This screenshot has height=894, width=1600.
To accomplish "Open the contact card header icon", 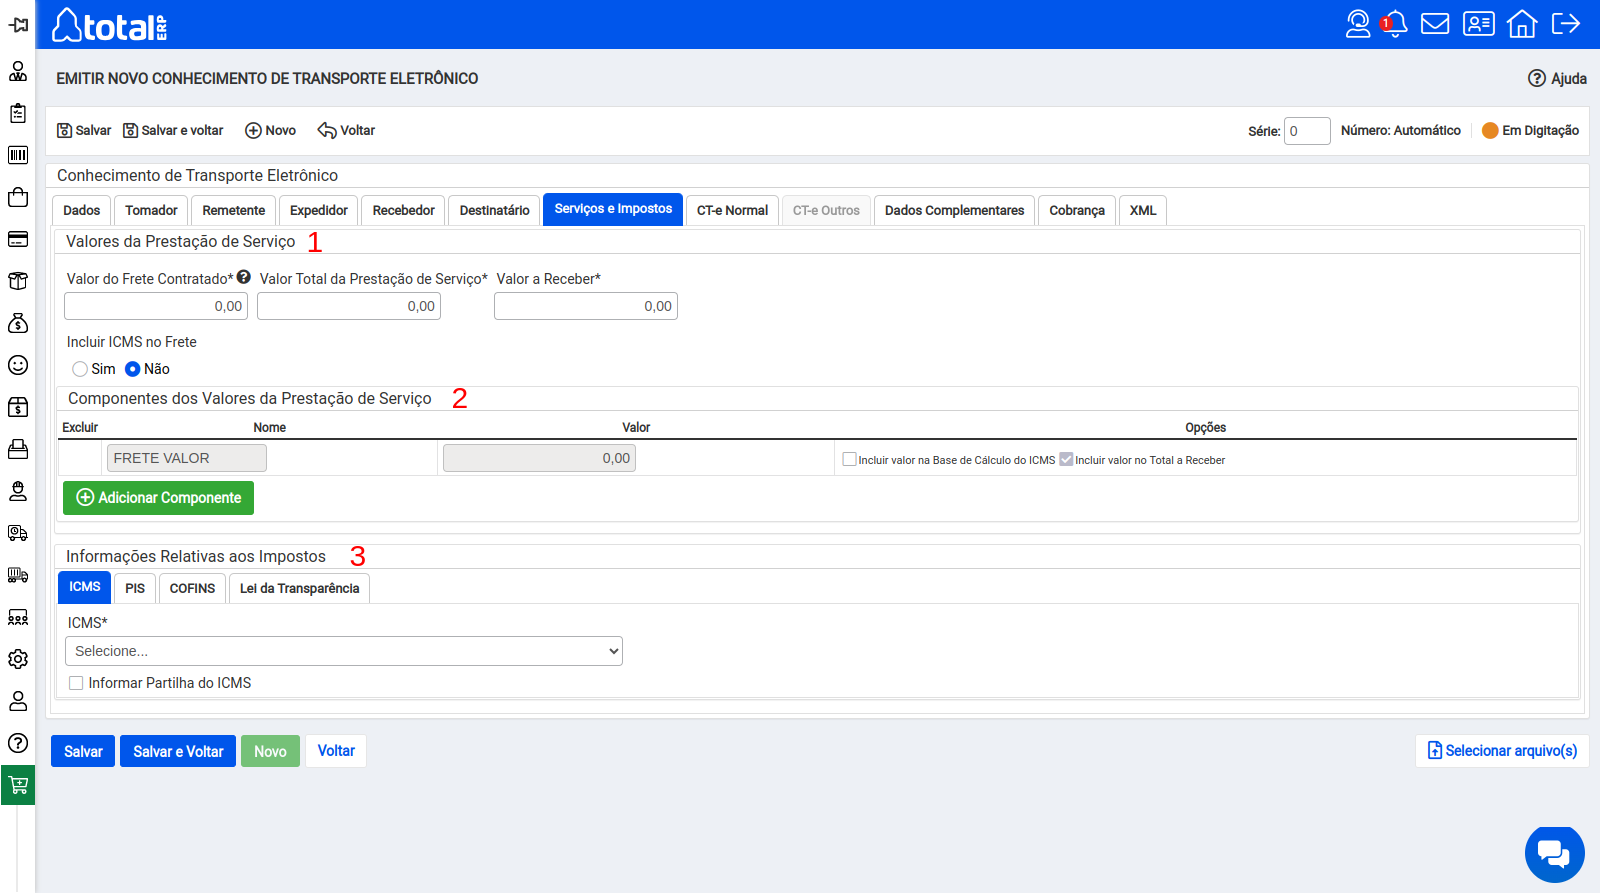I will (1479, 24).
